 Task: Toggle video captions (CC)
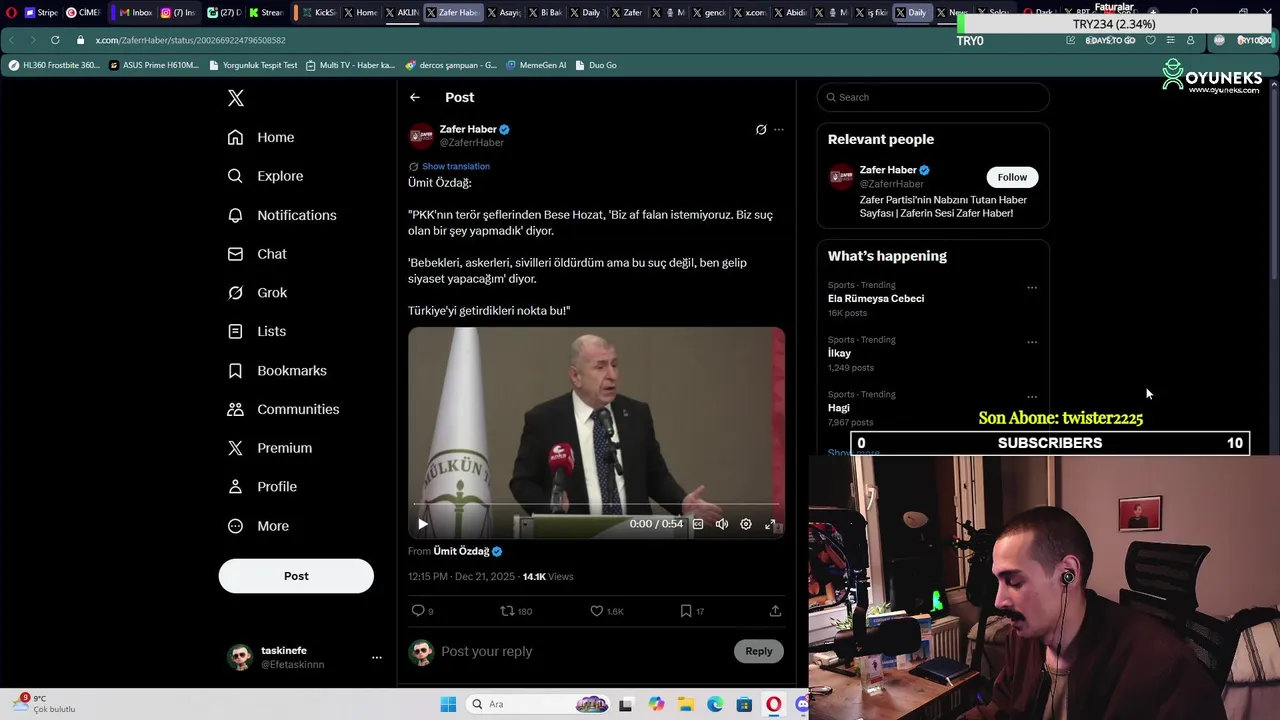[698, 524]
